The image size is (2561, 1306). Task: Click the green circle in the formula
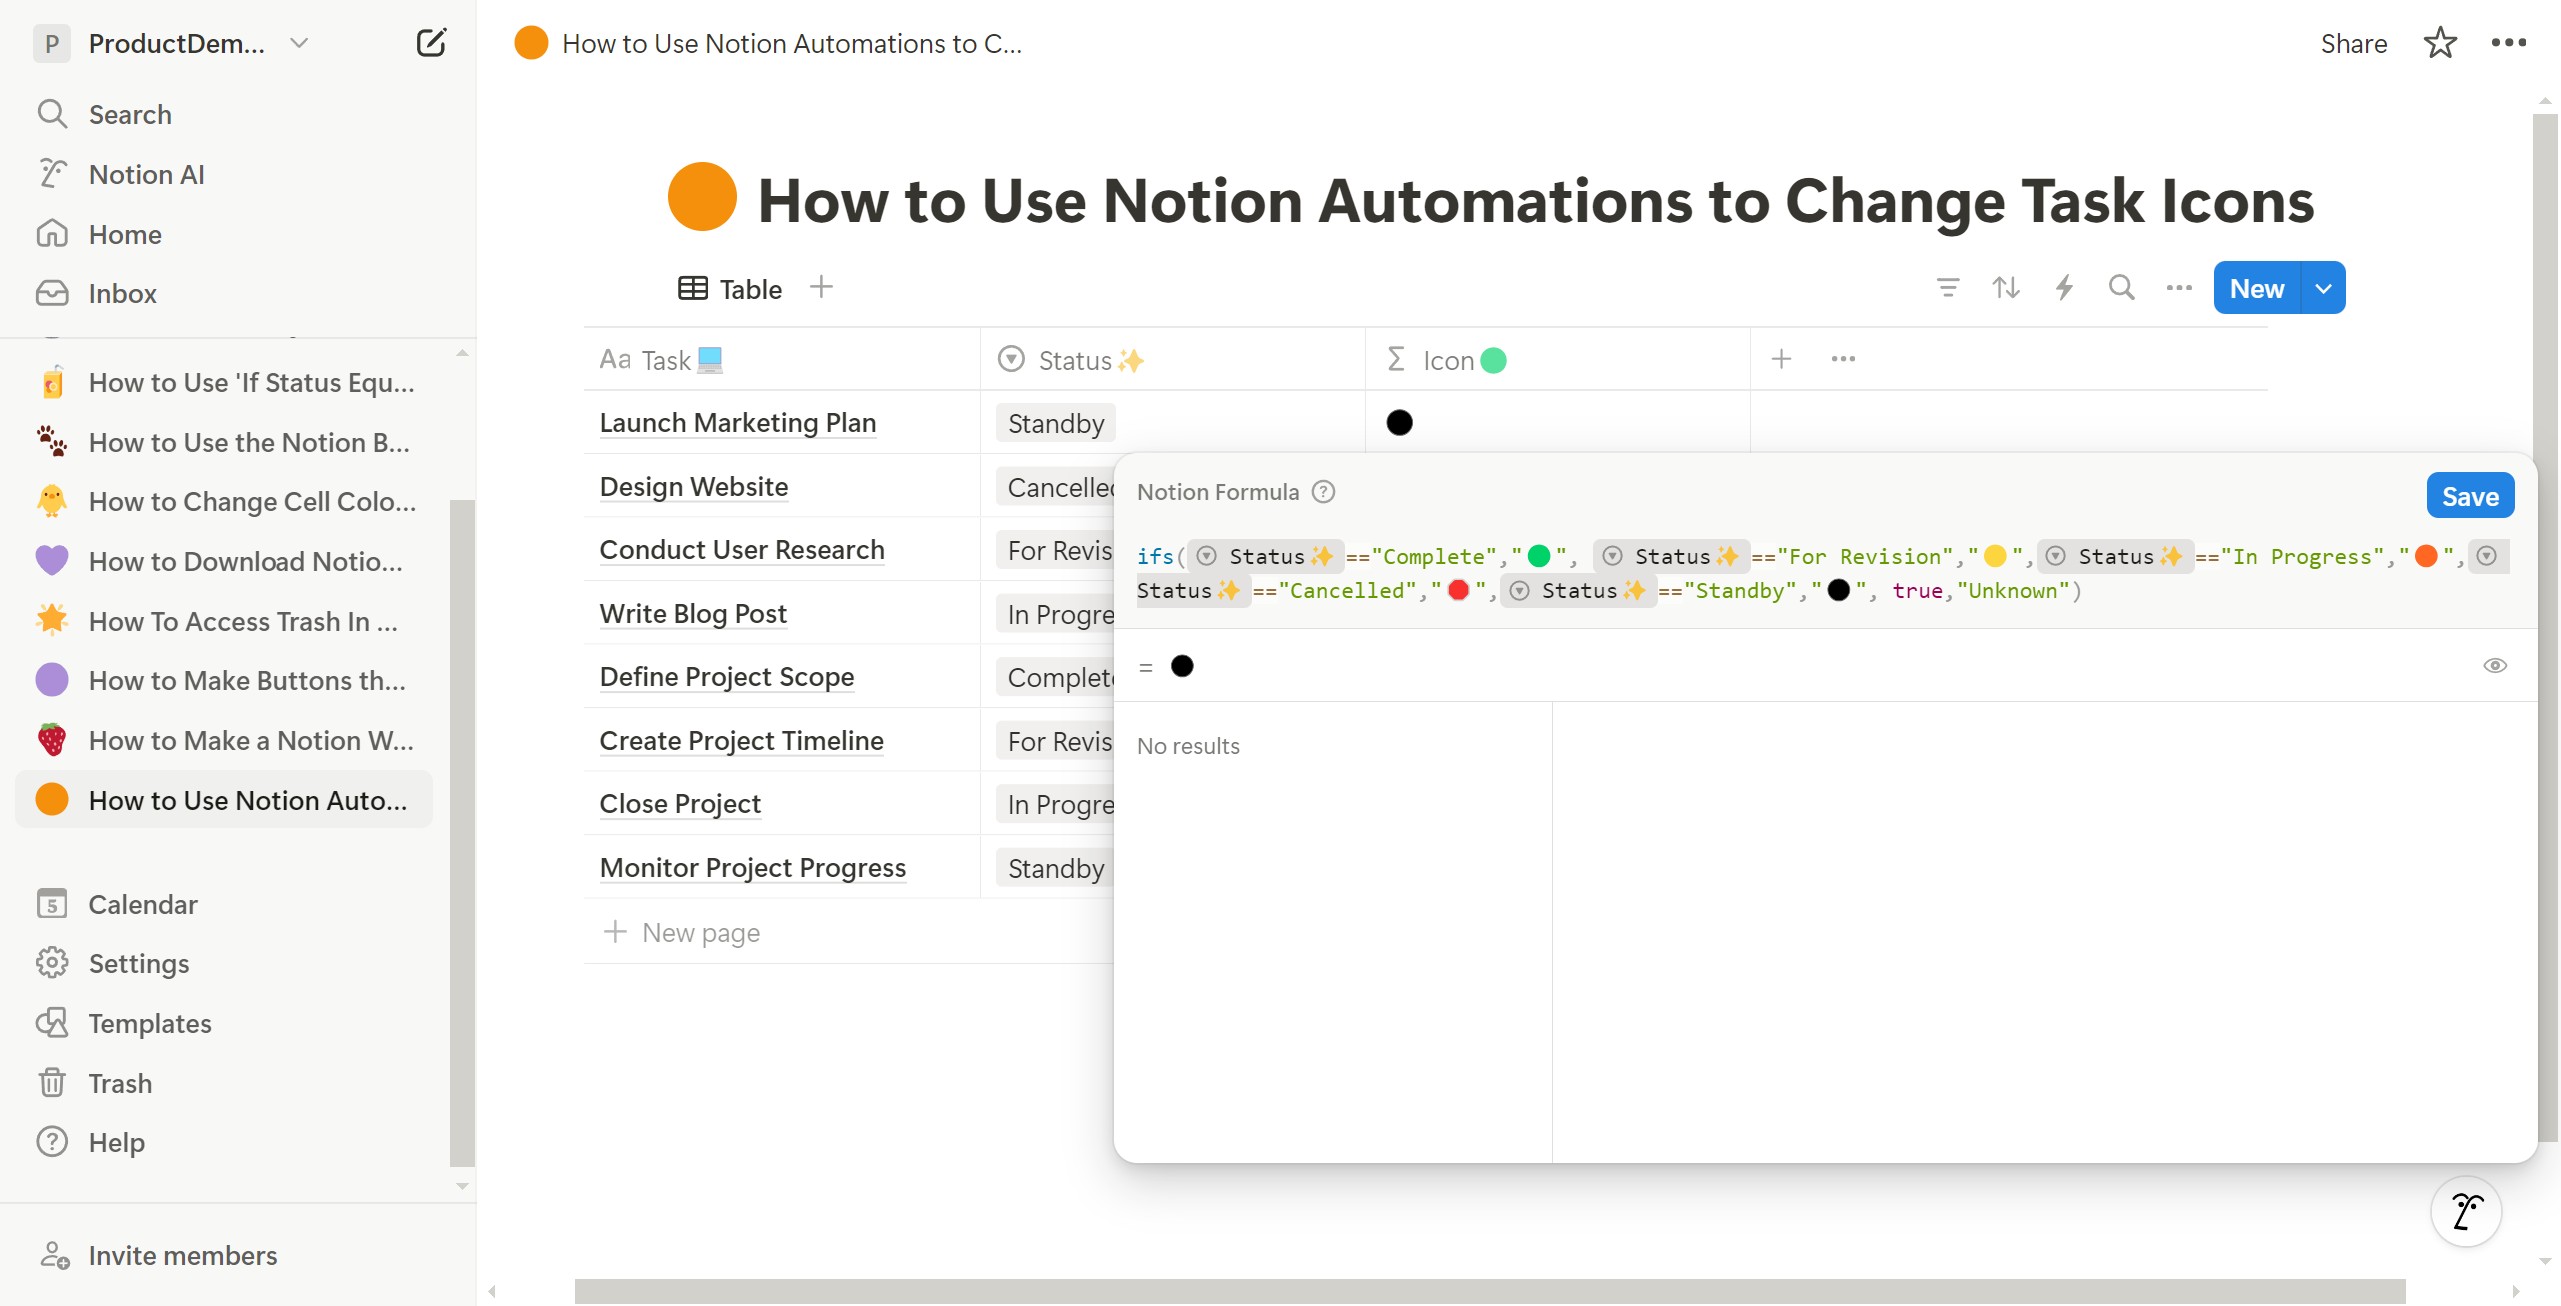[x=1538, y=556]
